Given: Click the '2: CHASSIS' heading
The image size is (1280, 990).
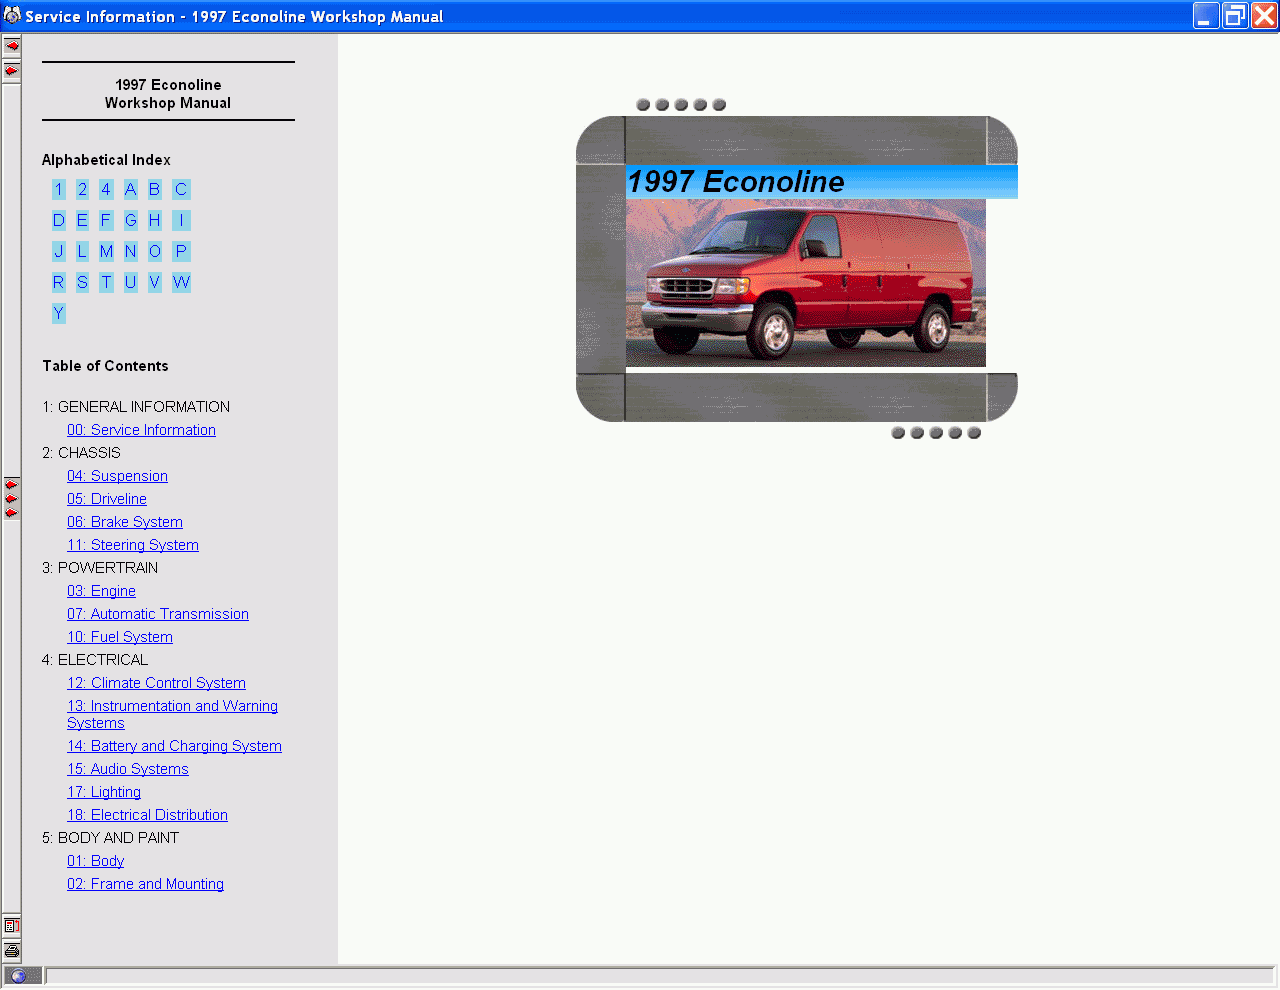Looking at the screenshot, I should [81, 453].
